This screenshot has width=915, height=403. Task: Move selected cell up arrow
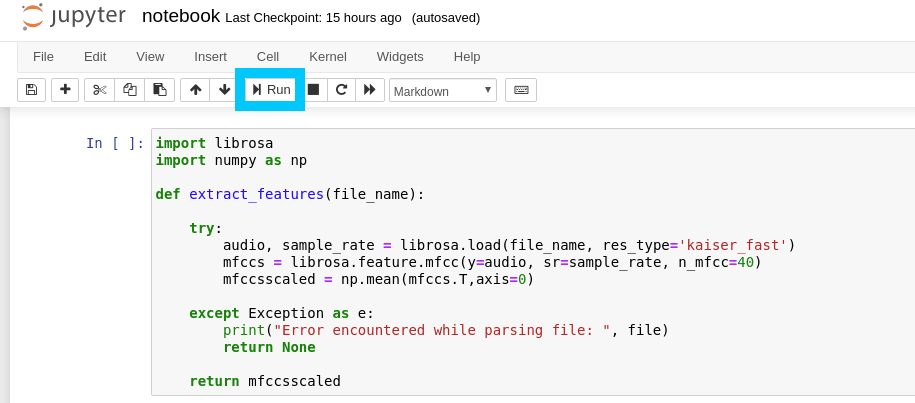195,90
